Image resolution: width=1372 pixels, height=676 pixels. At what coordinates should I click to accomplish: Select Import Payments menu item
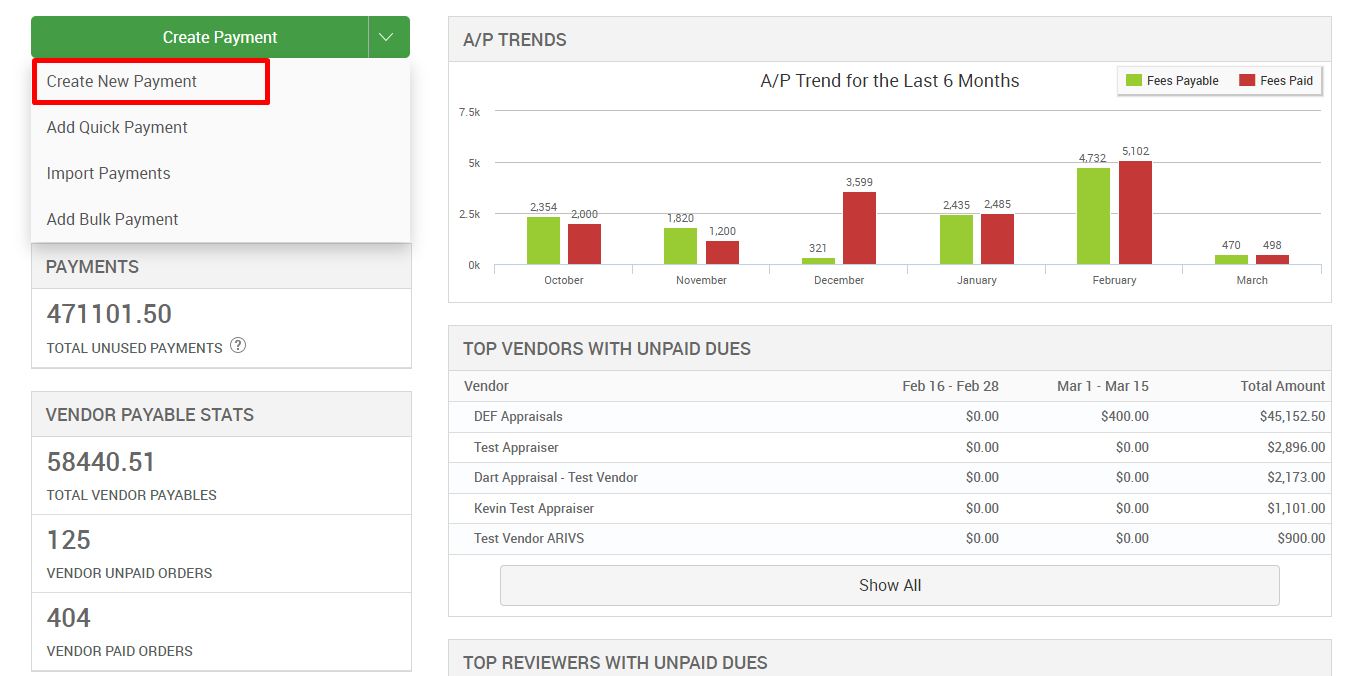pos(108,174)
